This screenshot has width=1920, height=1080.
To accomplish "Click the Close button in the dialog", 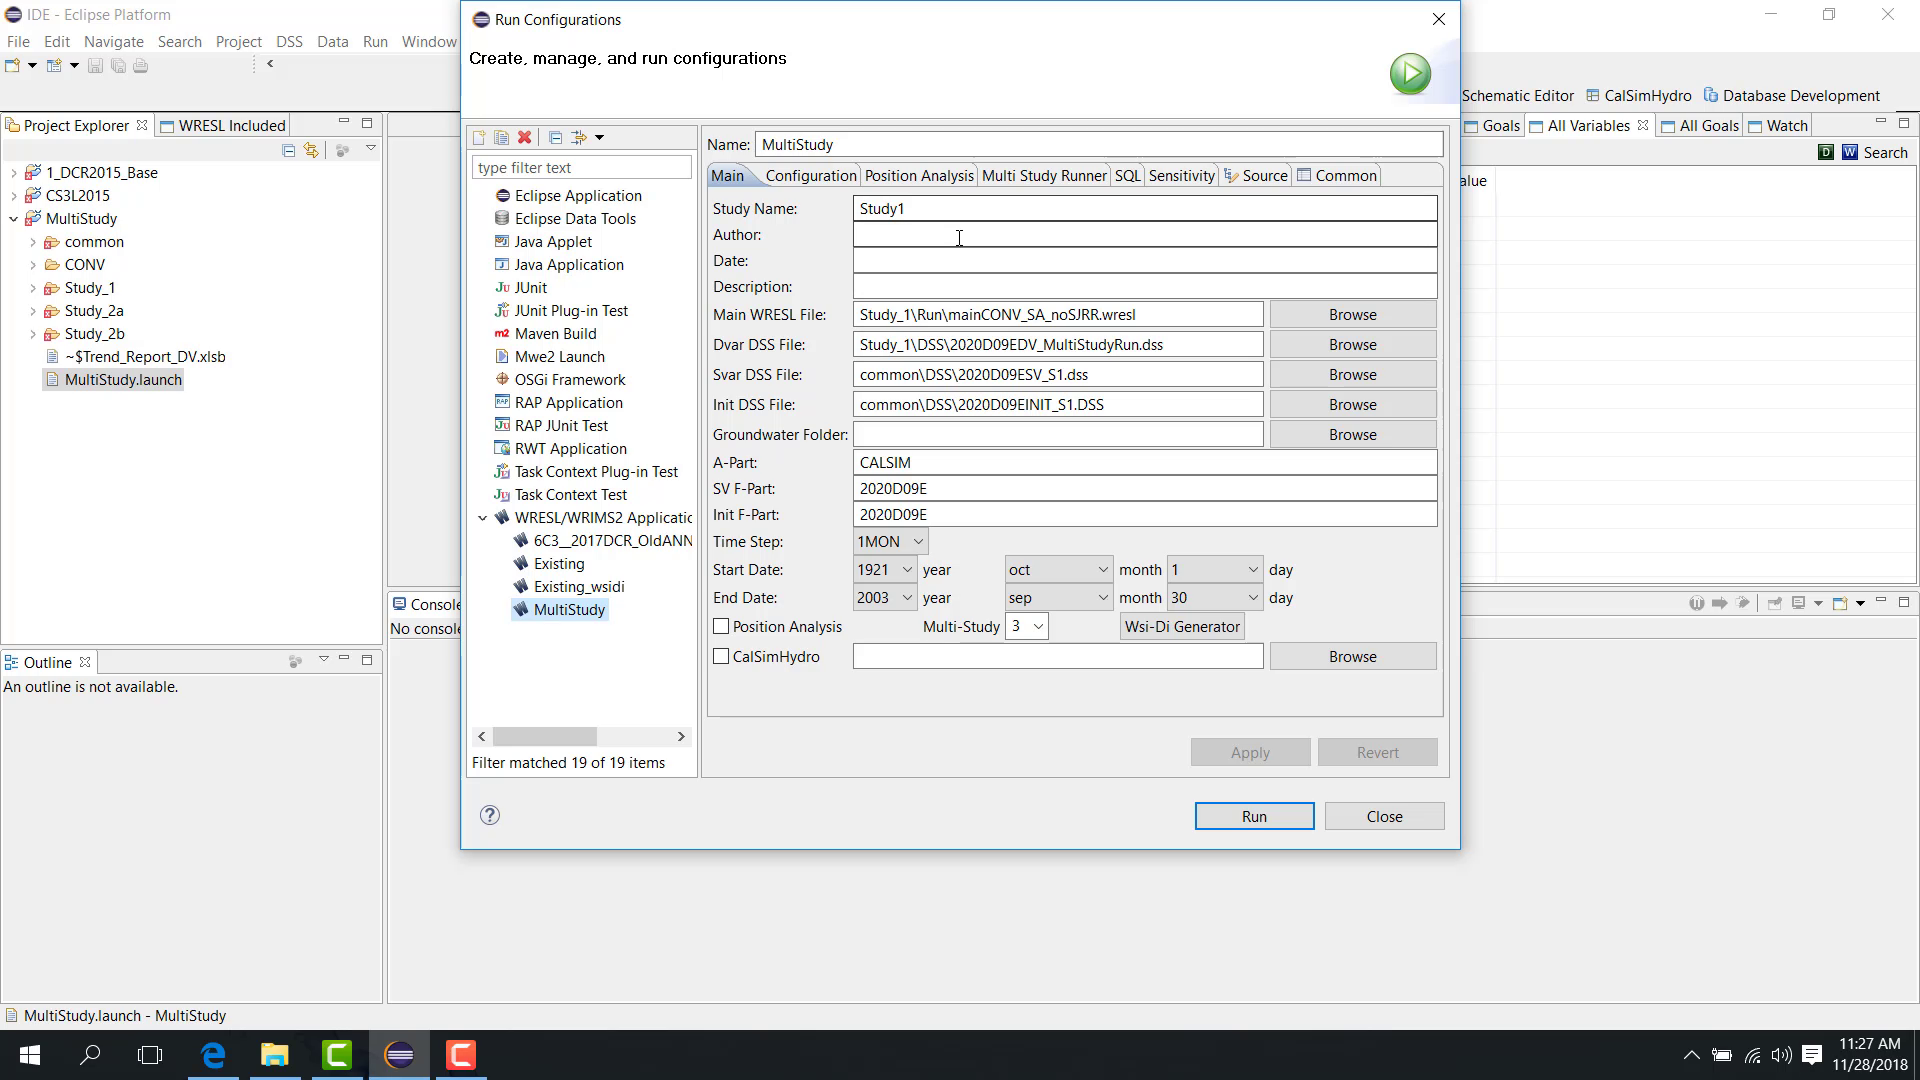I will click(1384, 816).
